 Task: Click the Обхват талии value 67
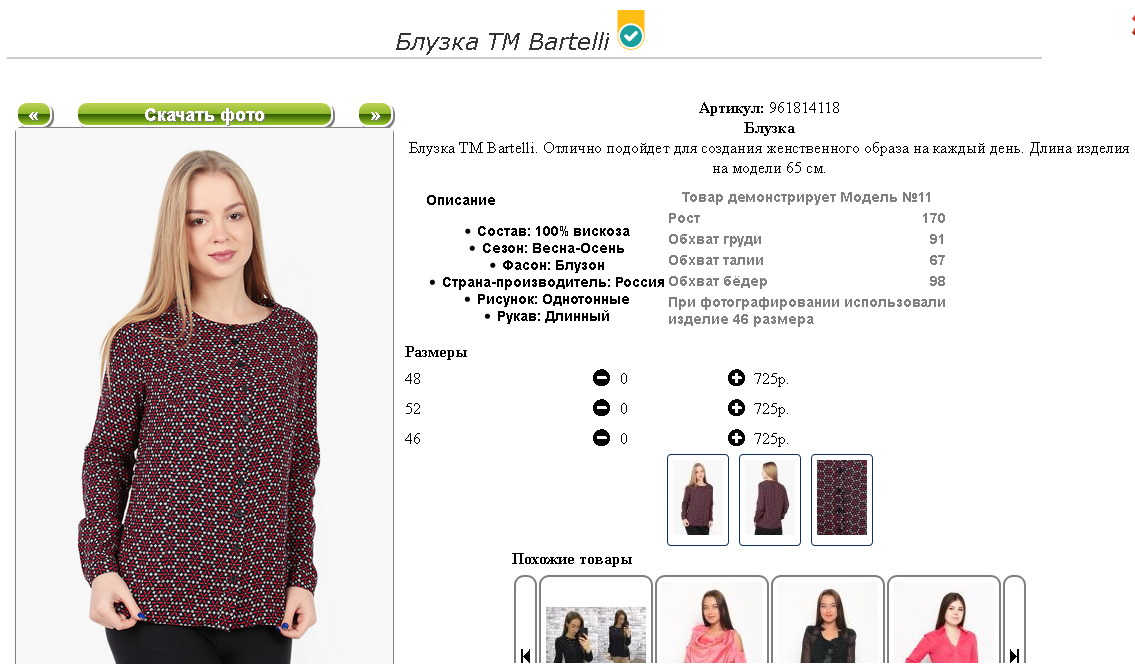click(937, 260)
